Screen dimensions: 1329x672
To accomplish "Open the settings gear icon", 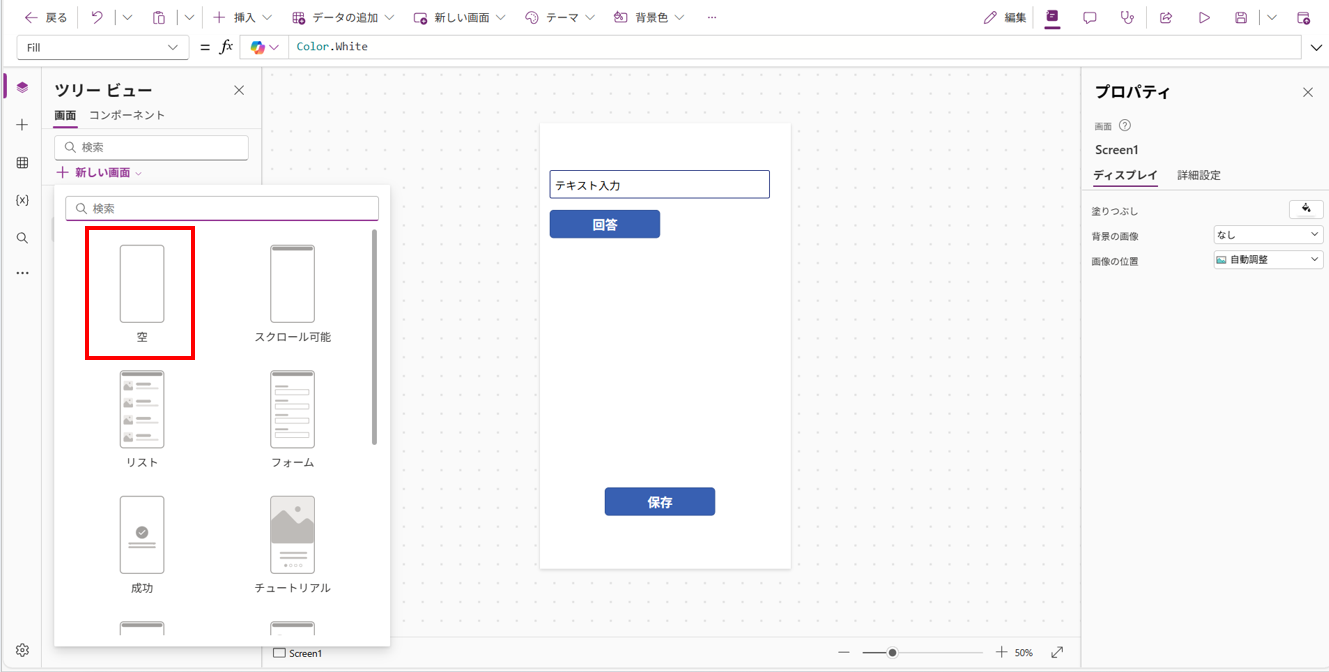I will click(22, 650).
